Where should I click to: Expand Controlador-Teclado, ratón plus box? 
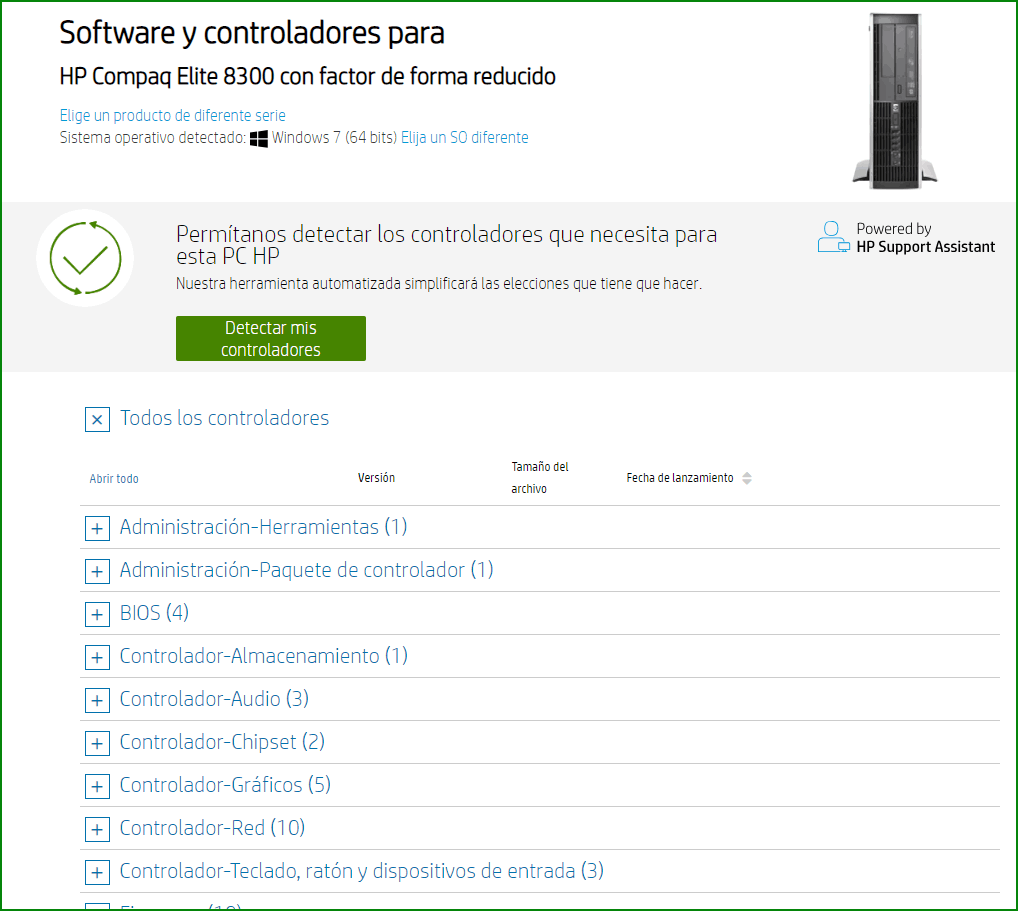[x=97, y=872]
